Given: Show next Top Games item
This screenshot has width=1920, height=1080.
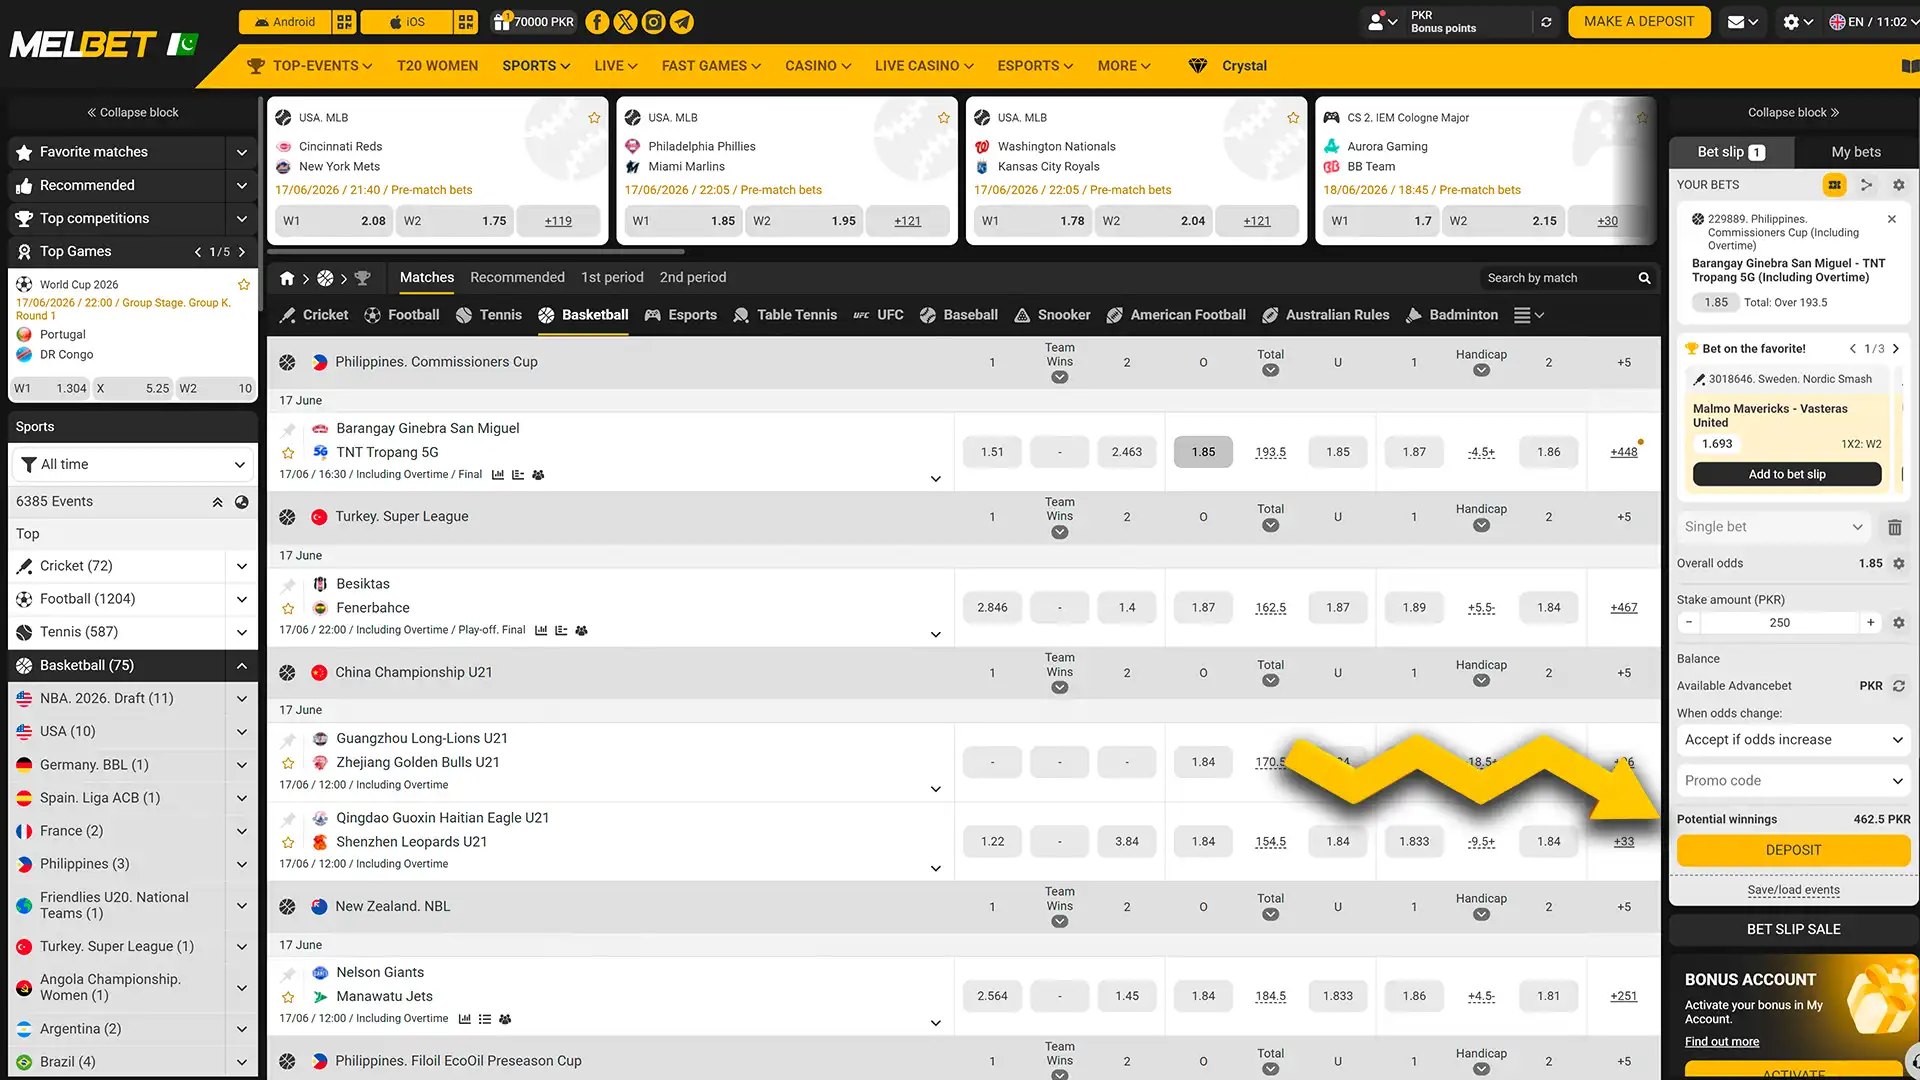Looking at the screenshot, I should point(241,252).
